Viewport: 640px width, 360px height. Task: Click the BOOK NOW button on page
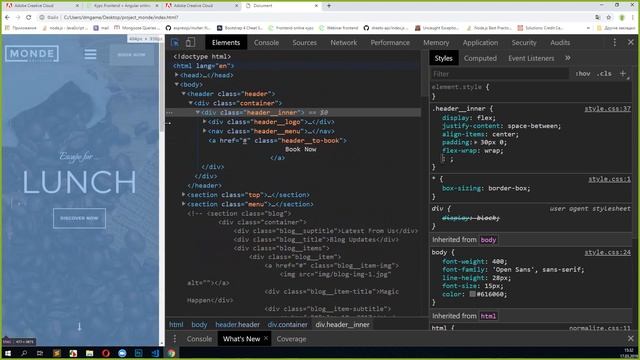coord(131,54)
